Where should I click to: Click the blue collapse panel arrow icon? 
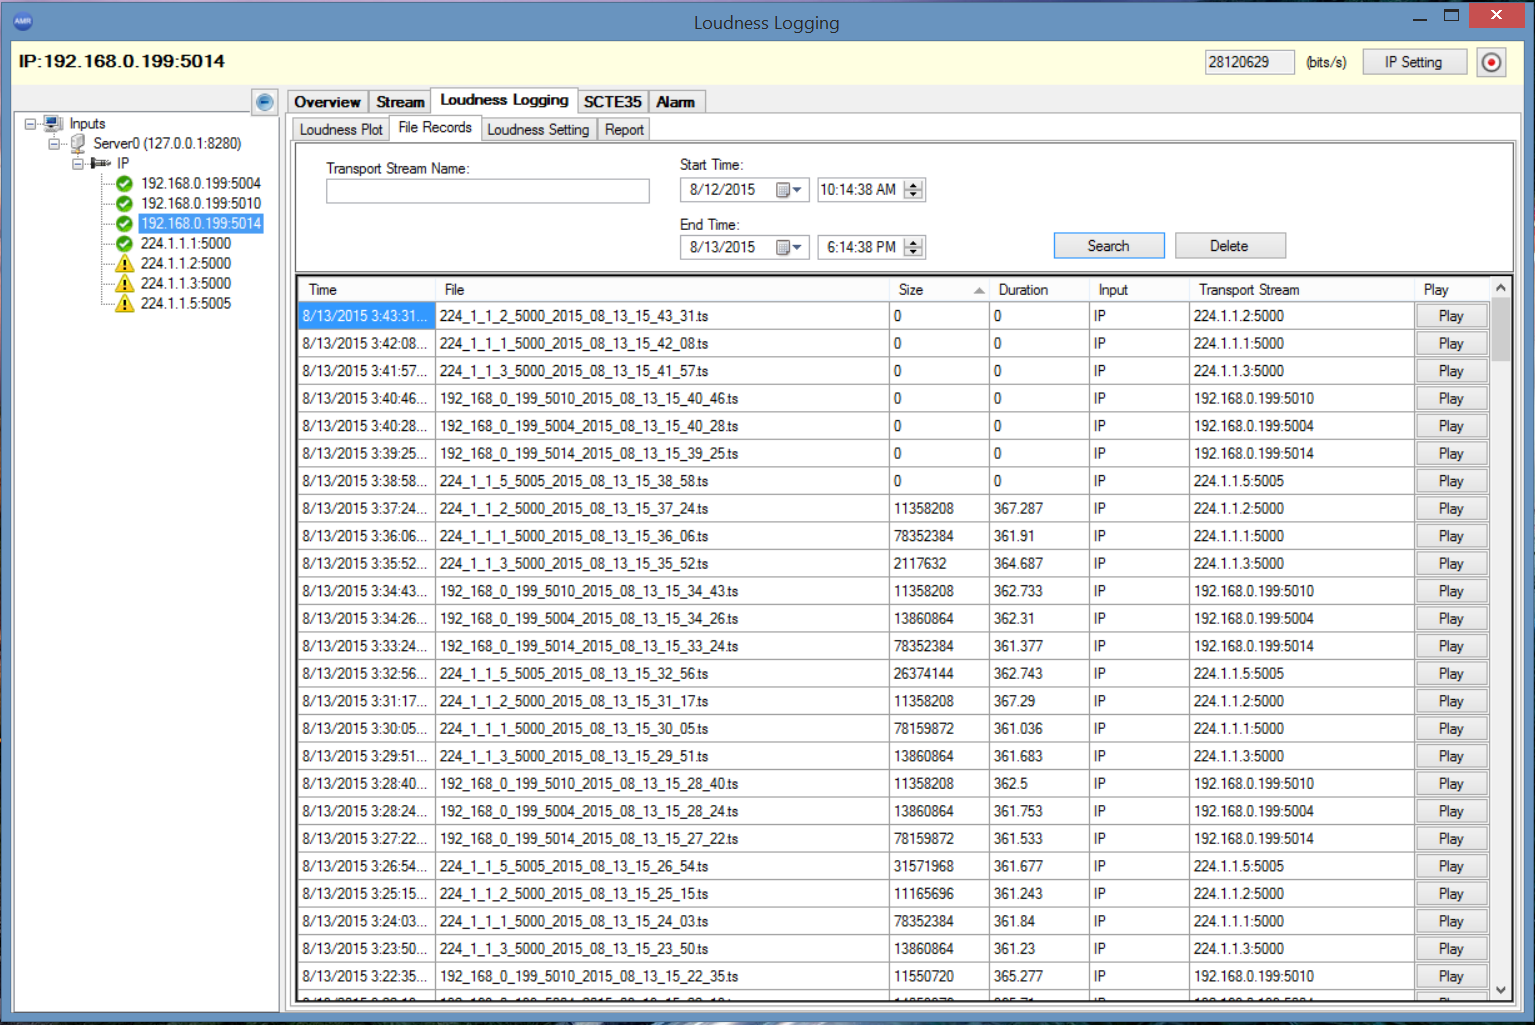(264, 102)
